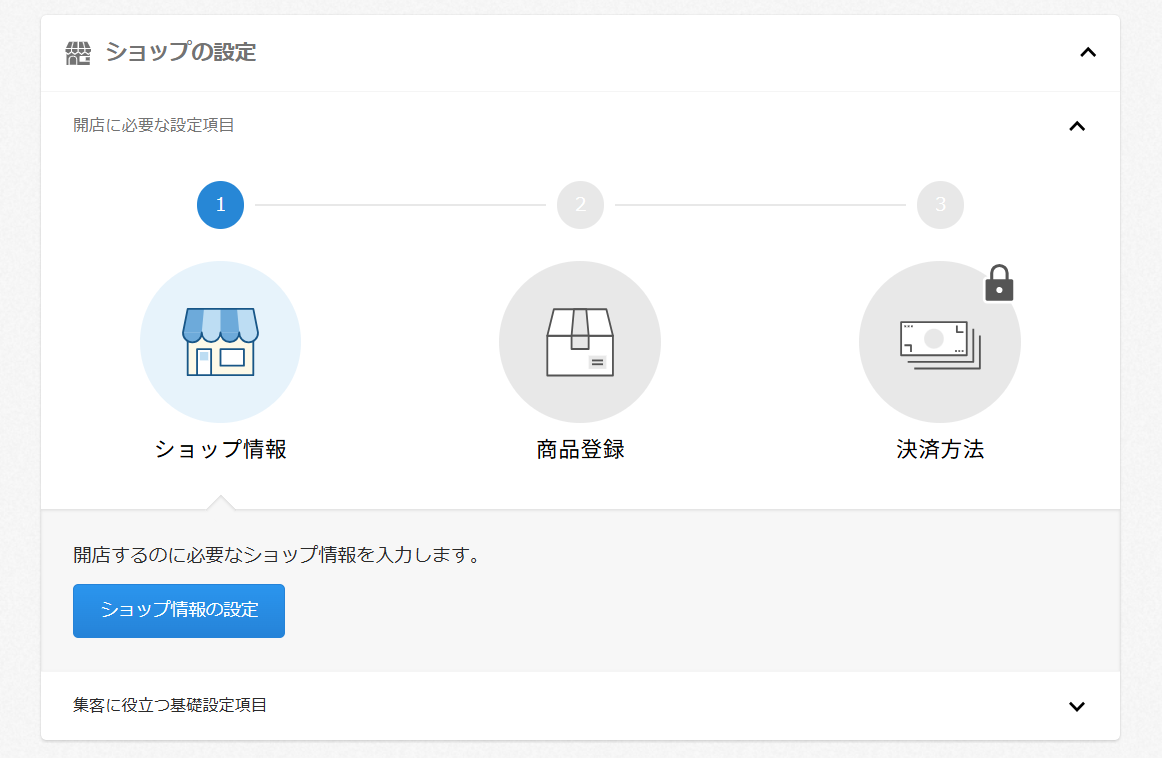The width and height of the screenshot is (1162, 758).
Task: Click the lock icon on the payment step
Action: (x=1000, y=281)
